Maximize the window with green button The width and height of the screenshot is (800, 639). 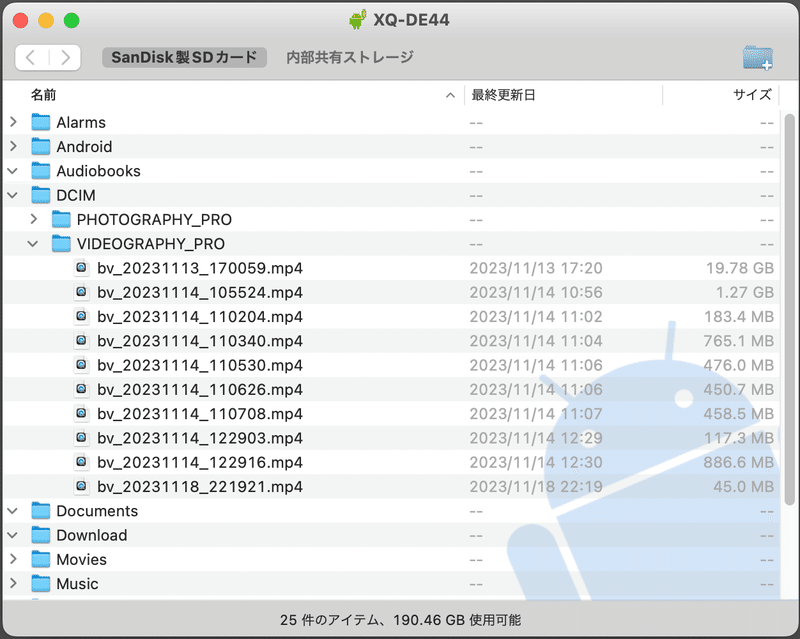[x=71, y=20]
